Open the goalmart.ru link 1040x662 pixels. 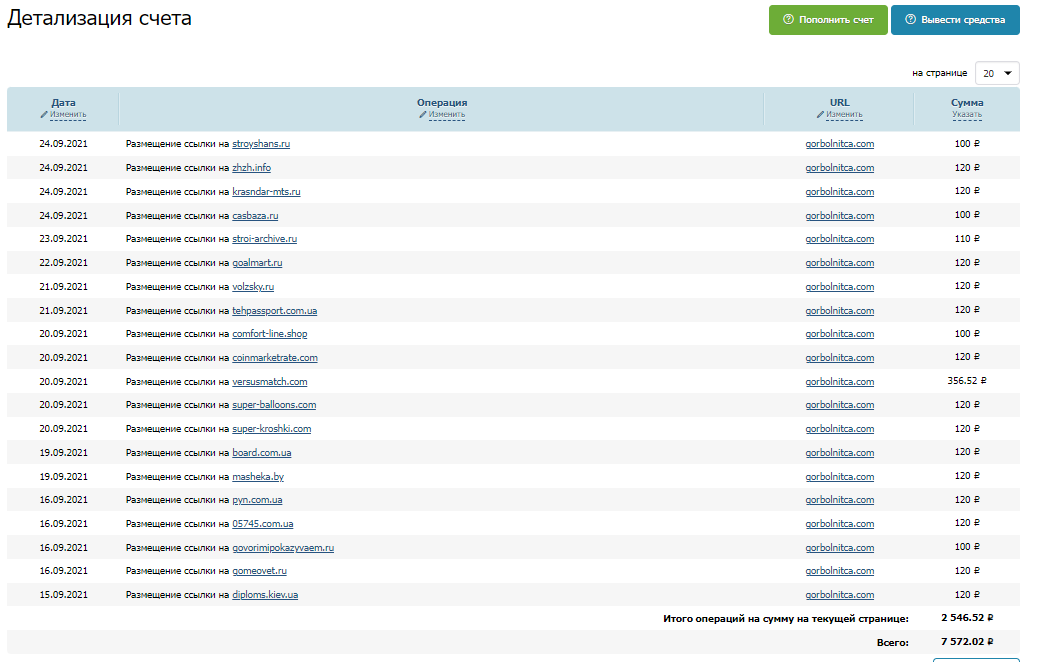257,263
